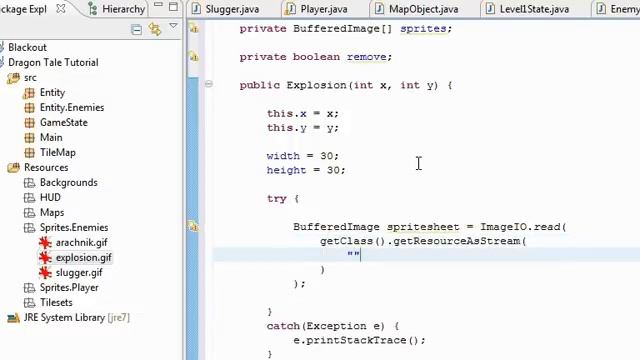Open the Slugger.java editor tab
The image size is (640, 360).
point(225,9)
